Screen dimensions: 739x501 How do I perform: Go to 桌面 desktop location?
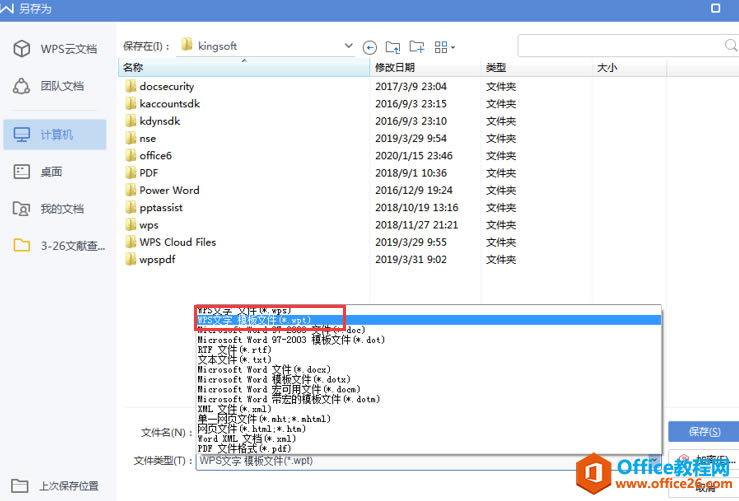(38, 172)
